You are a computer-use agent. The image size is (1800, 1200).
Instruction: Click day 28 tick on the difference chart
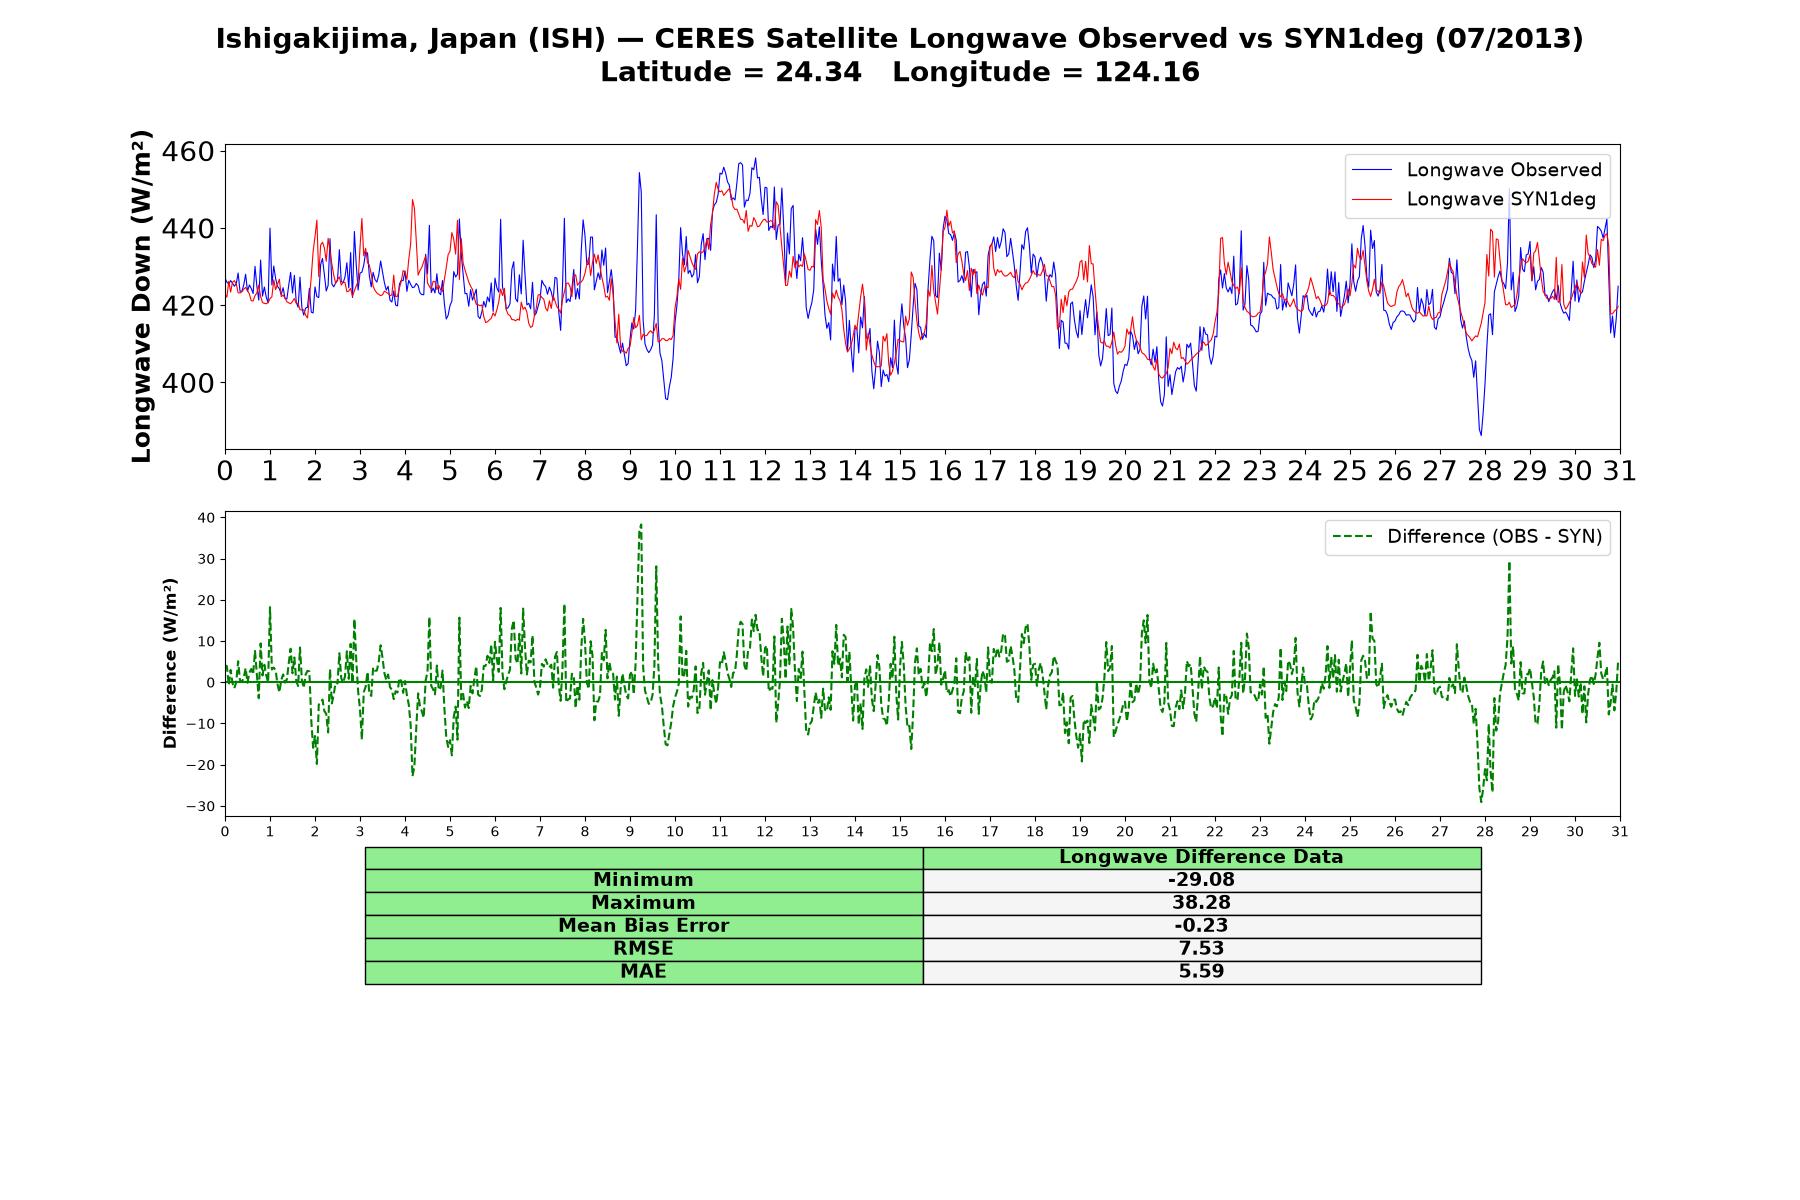pos(1485,831)
